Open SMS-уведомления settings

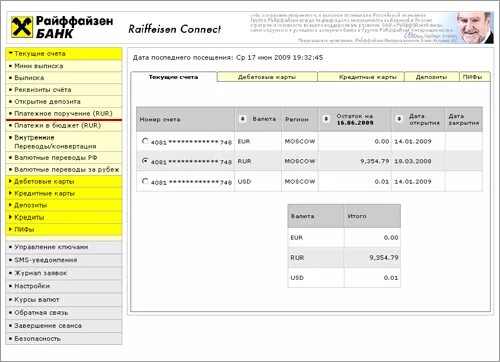pyautogui.click(x=64, y=260)
